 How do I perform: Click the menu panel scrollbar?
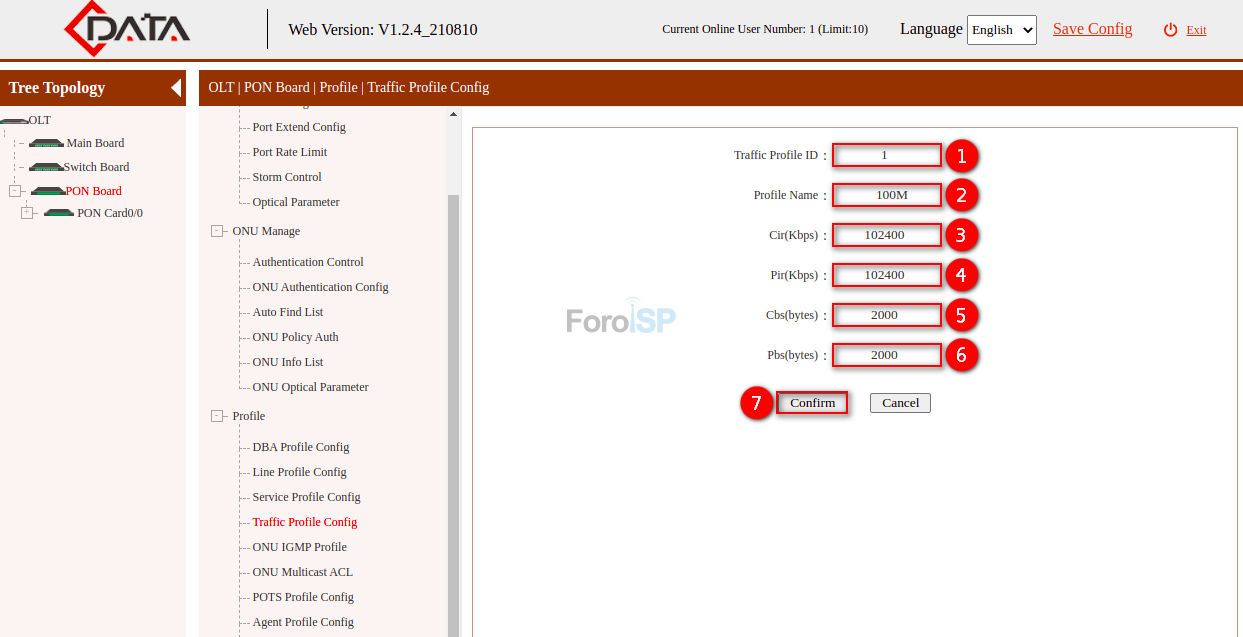451,300
